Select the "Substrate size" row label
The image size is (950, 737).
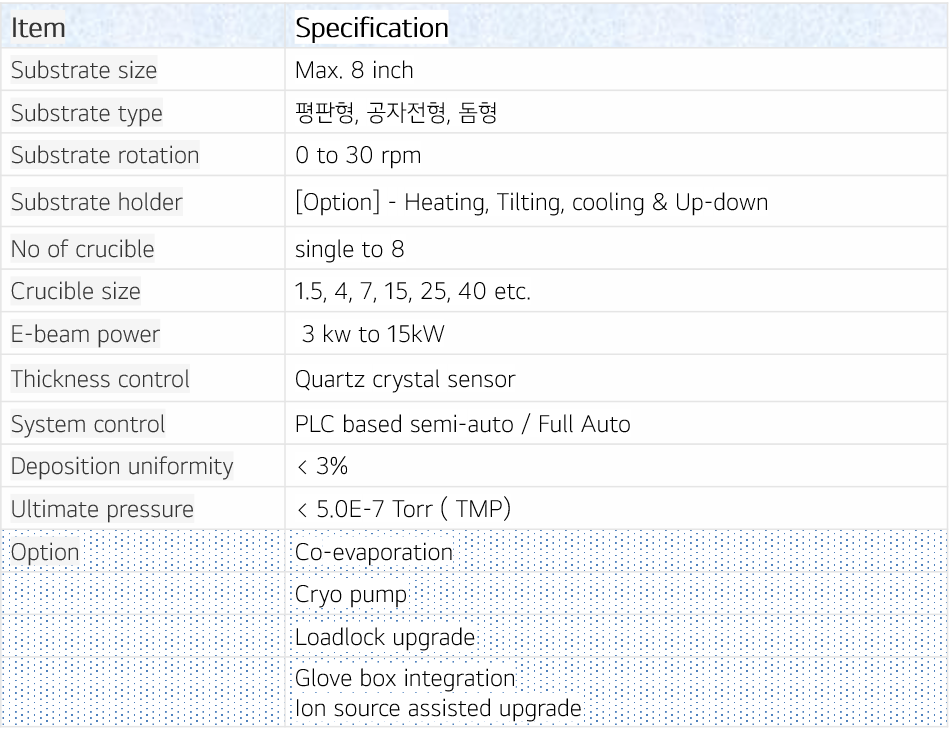click(84, 71)
